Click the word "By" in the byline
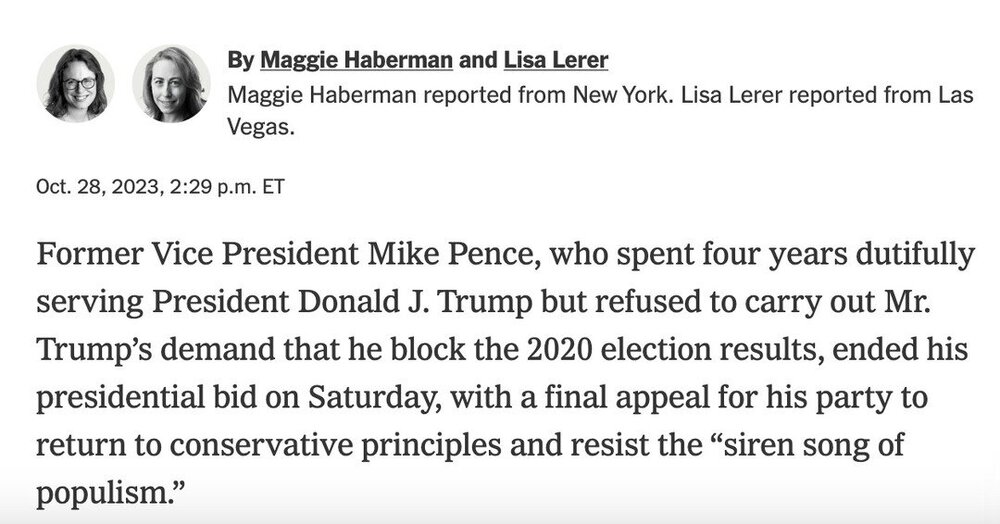This screenshot has height=524, width=1000. (240, 61)
